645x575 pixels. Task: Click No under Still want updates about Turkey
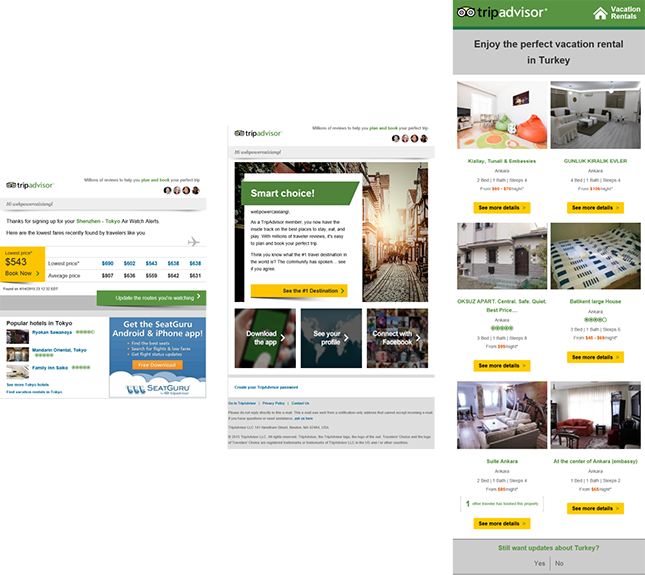tap(559, 563)
